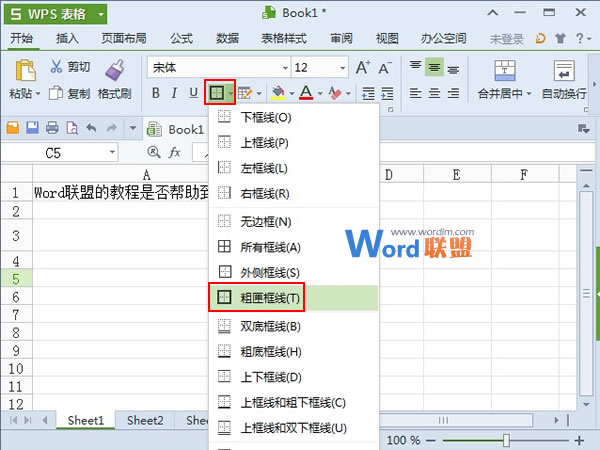
Task: Open the font name 宋体 dropdown
Action: (x=285, y=68)
